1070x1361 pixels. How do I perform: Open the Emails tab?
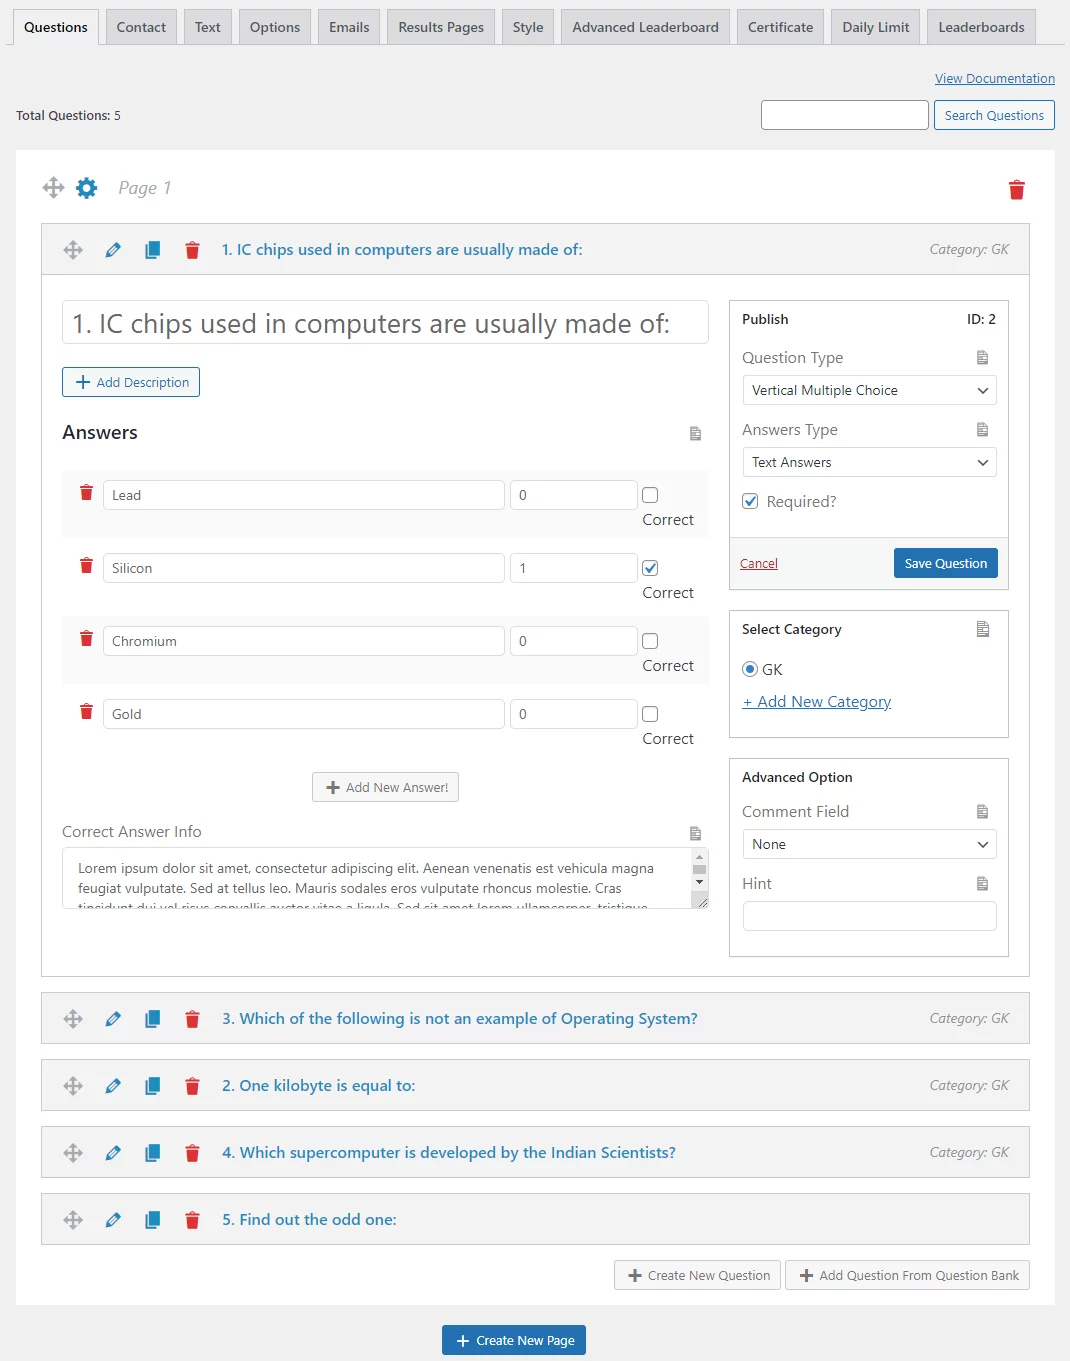(x=349, y=27)
